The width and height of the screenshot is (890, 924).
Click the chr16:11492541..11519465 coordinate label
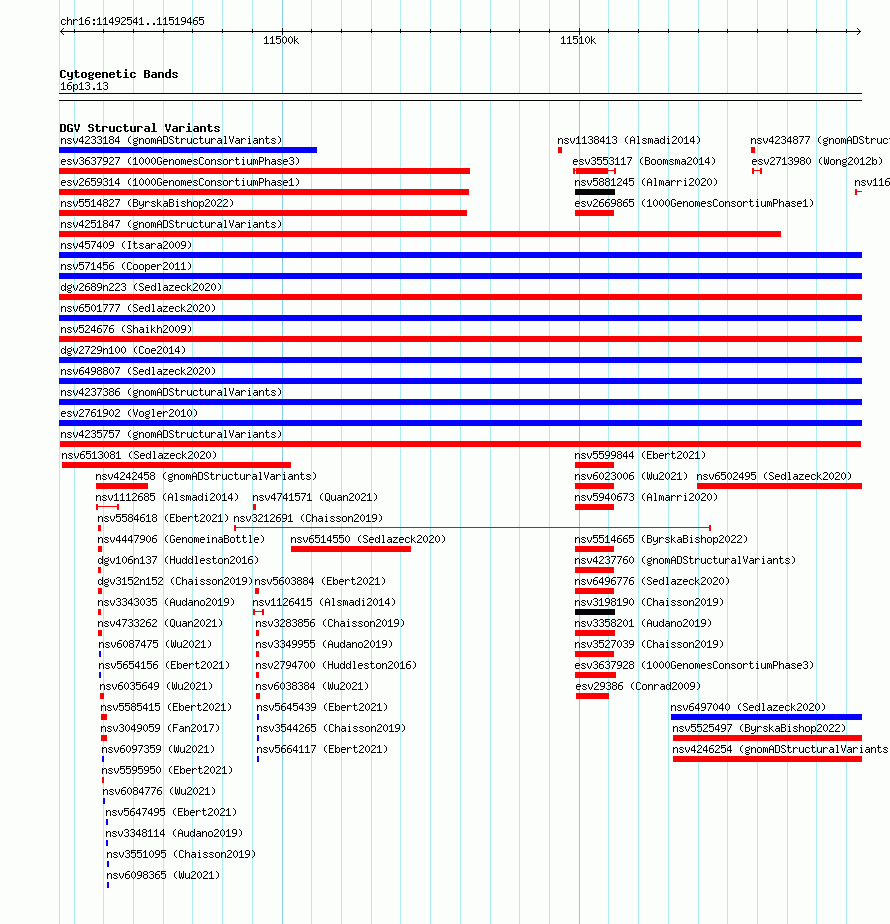coord(132,21)
